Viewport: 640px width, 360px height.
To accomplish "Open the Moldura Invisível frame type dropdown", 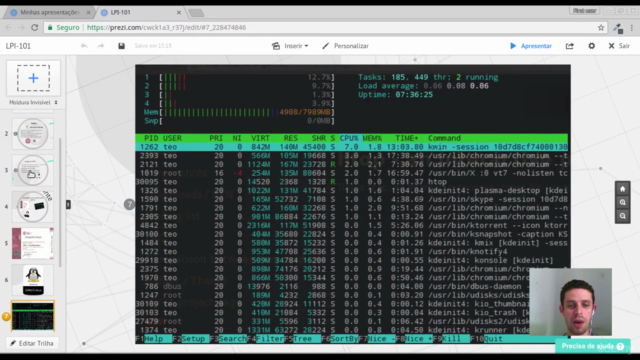I will click(33, 102).
